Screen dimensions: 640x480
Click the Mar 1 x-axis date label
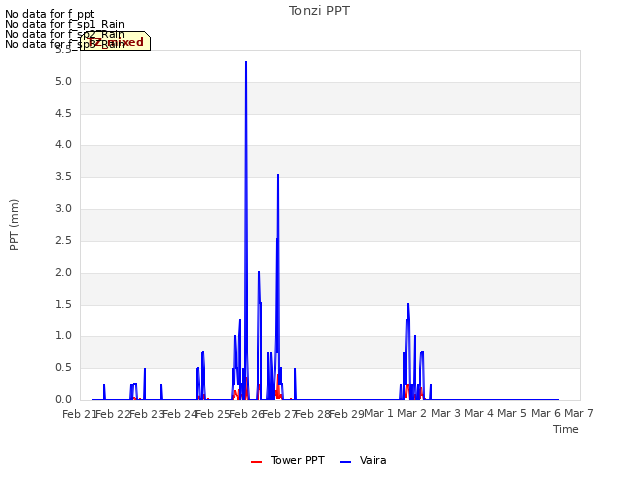379,413
